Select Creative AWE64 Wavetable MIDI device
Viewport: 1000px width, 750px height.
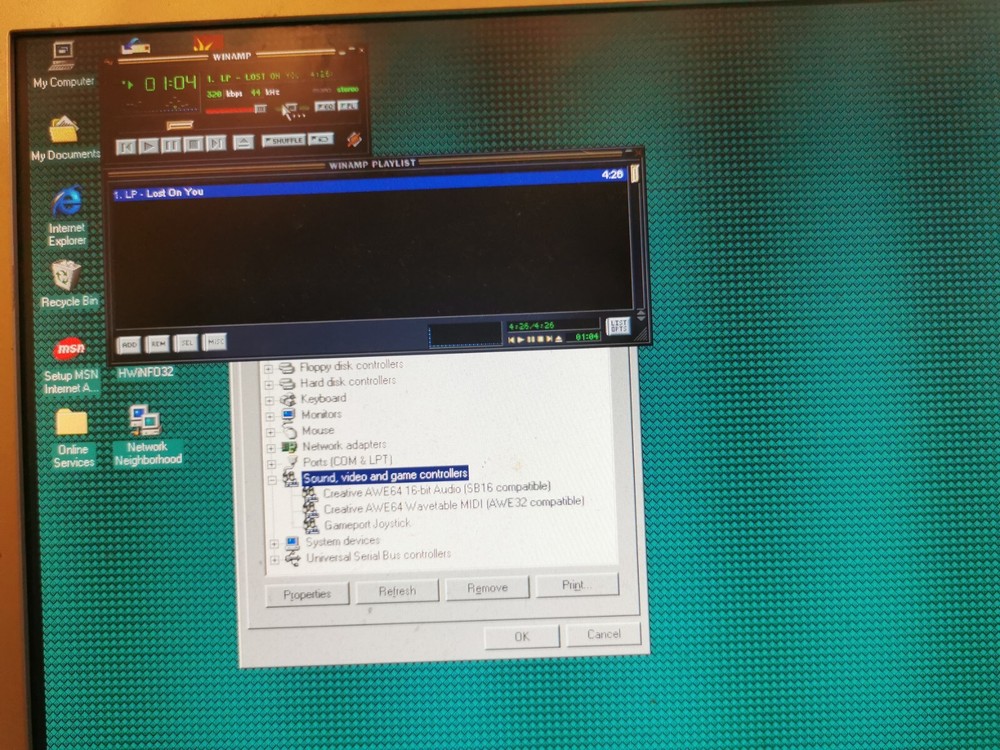pyautogui.click(x=453, y=505)
